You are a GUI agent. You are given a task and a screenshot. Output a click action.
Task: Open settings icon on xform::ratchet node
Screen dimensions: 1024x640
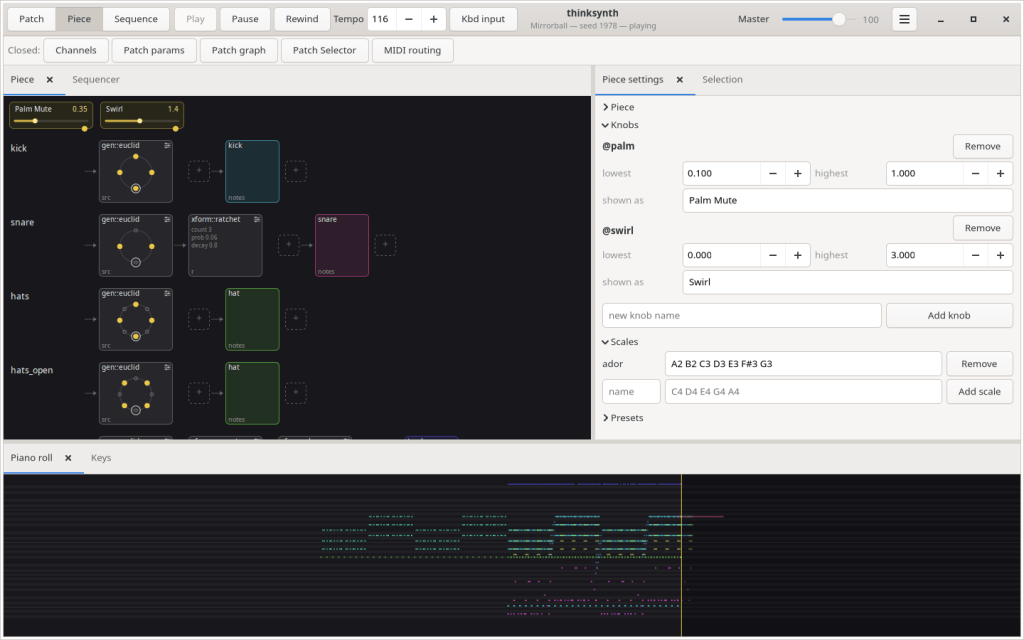[257, 219]
